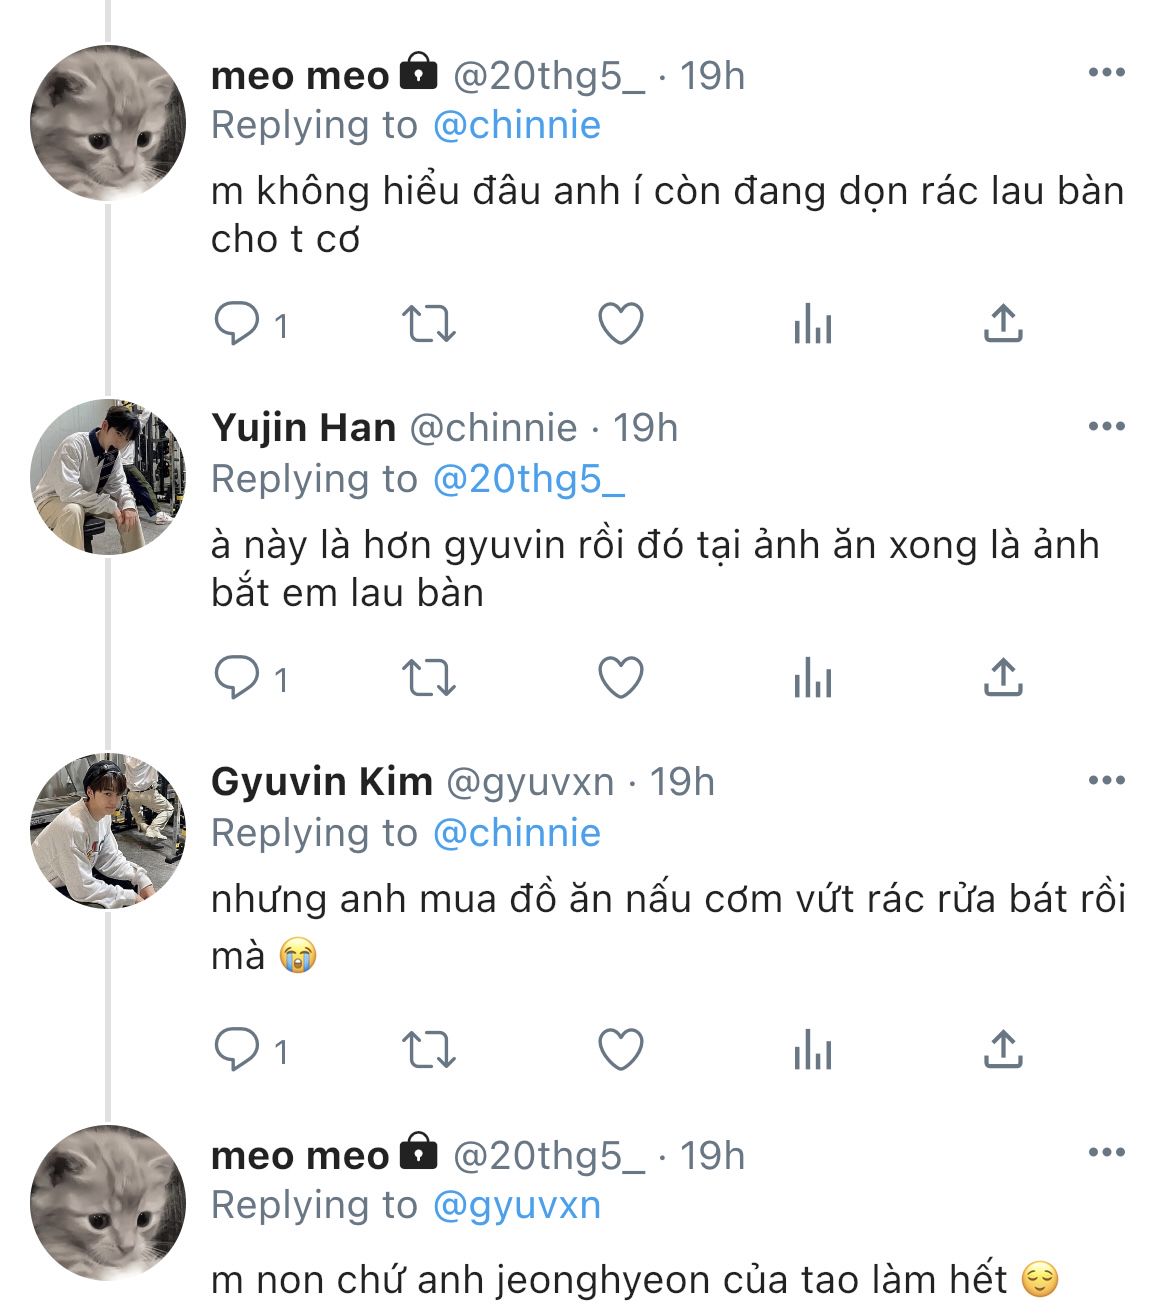The height and width of the screenshot is (1313, 1170).
Task: Retweet the first meo meo tweet
Action: click(428, 324)
